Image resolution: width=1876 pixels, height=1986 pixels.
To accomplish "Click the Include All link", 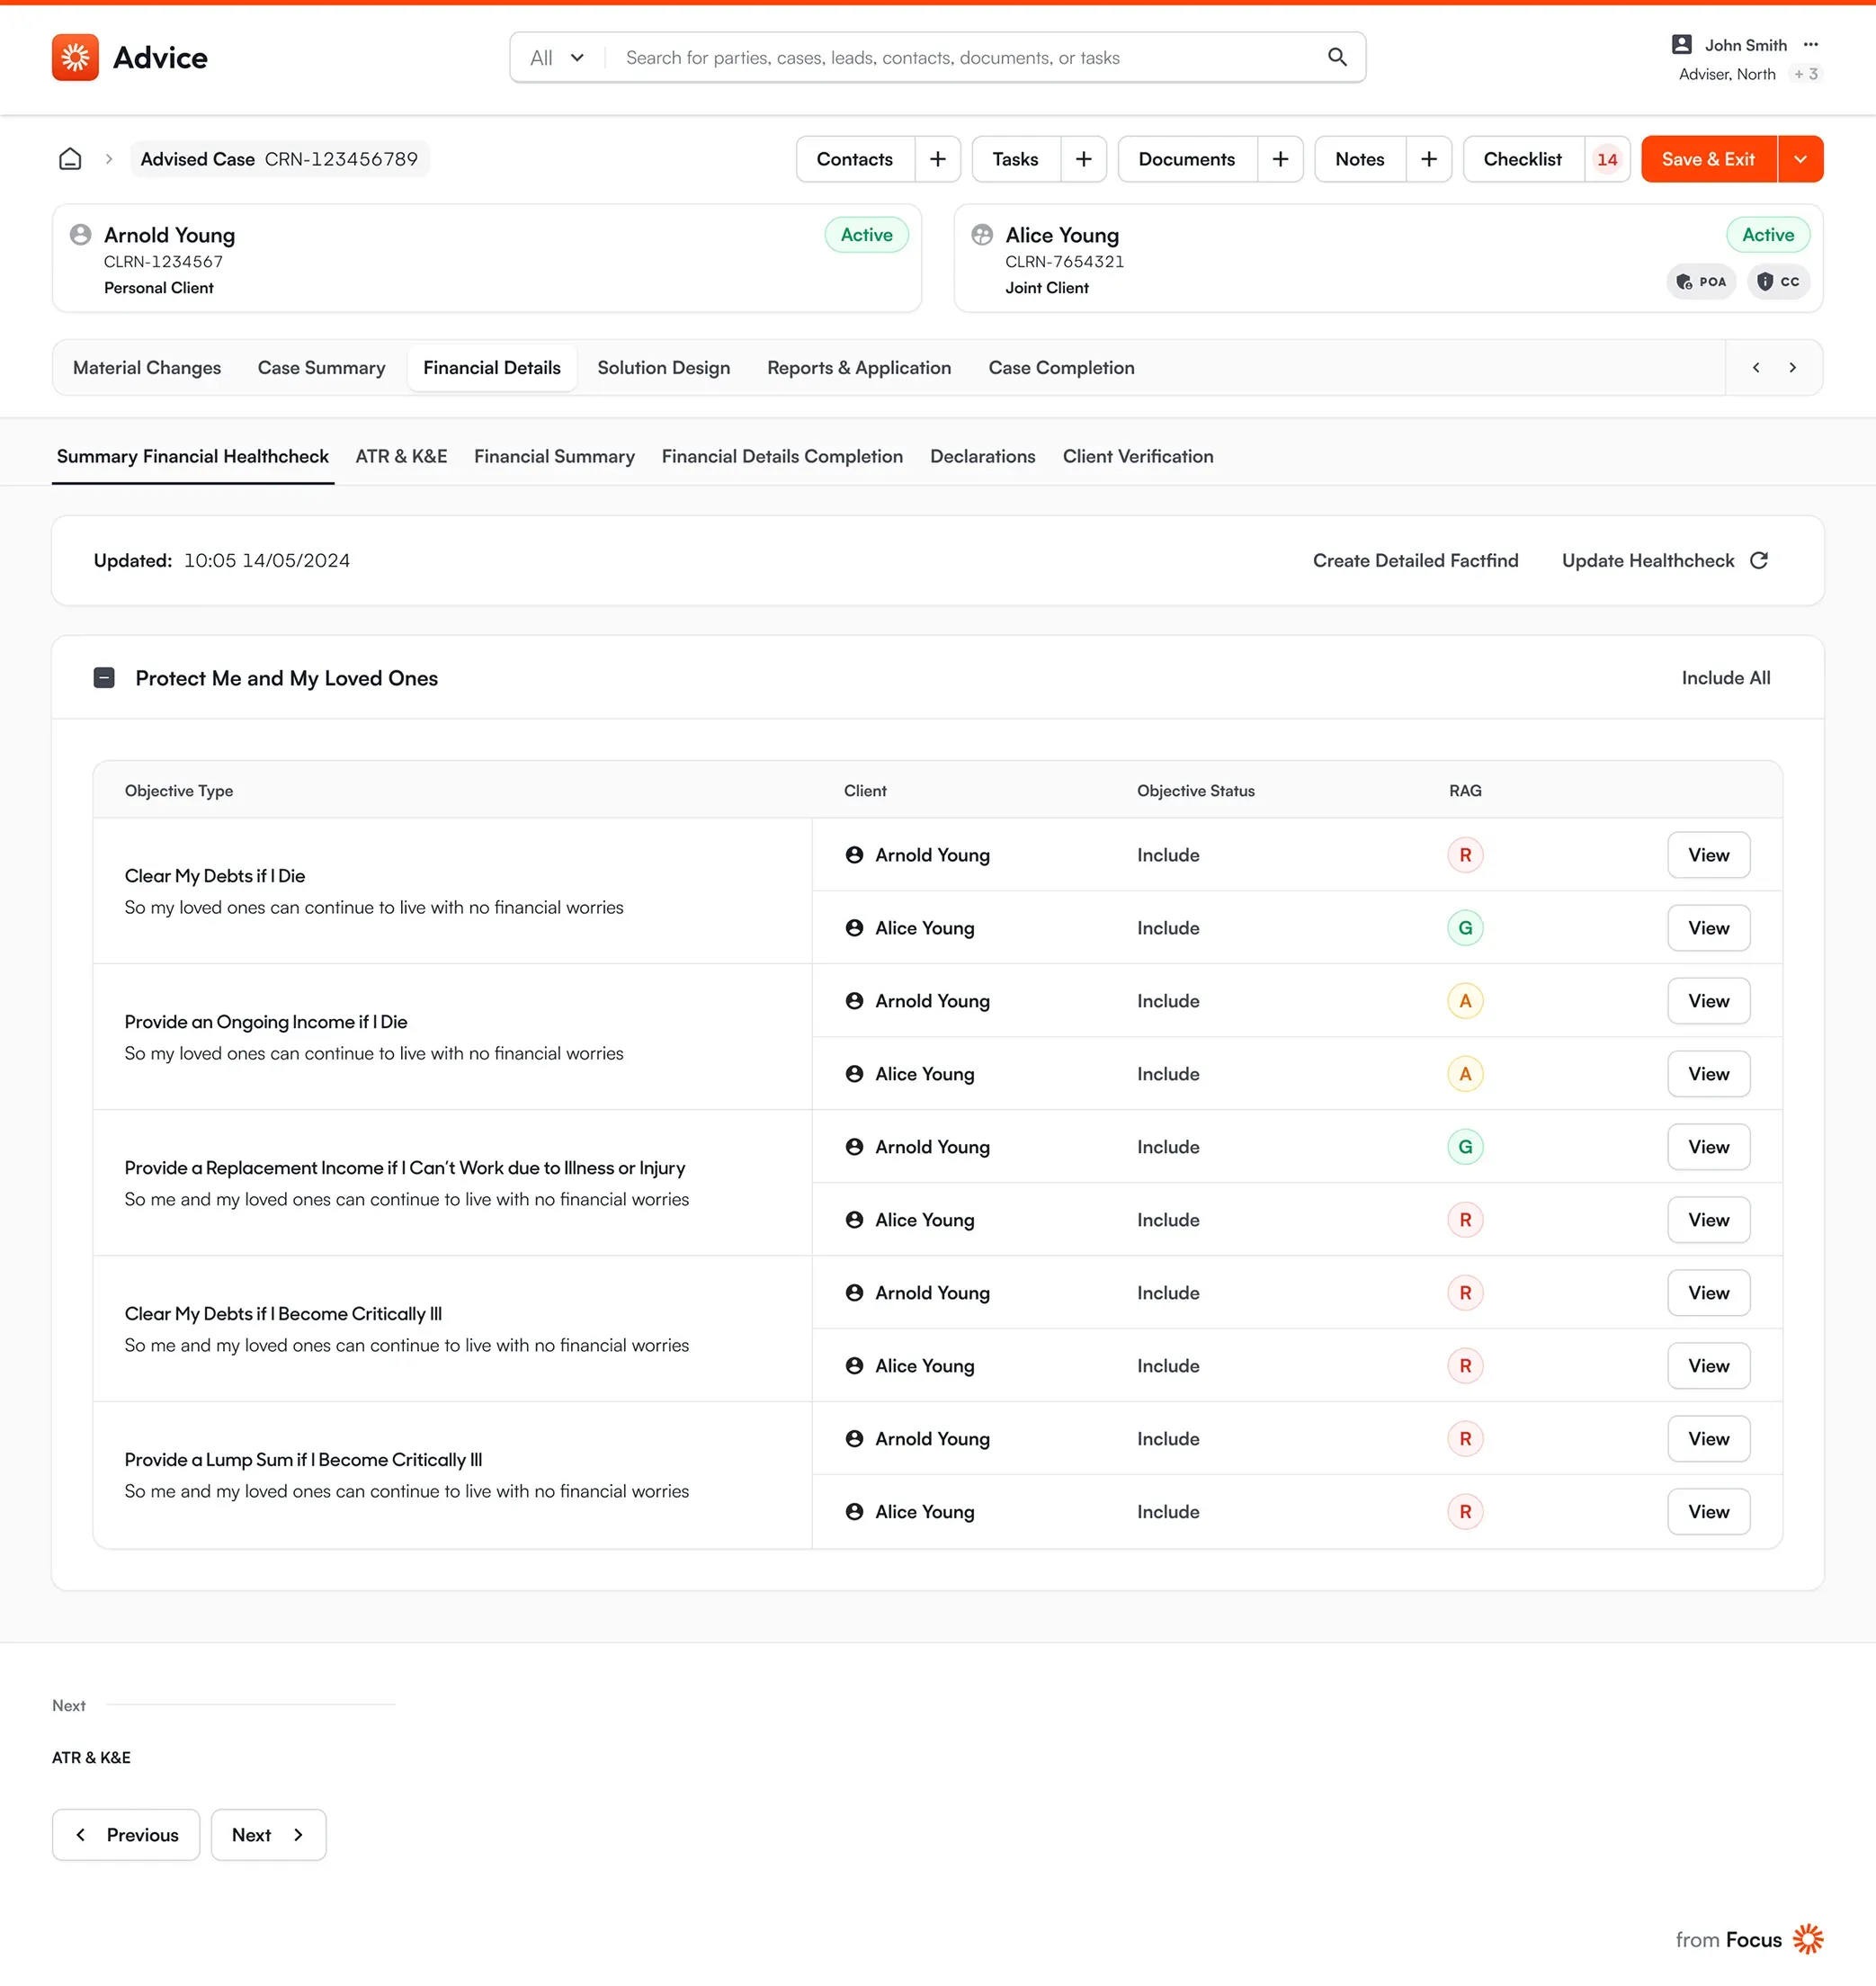I will coord(1725,678).
